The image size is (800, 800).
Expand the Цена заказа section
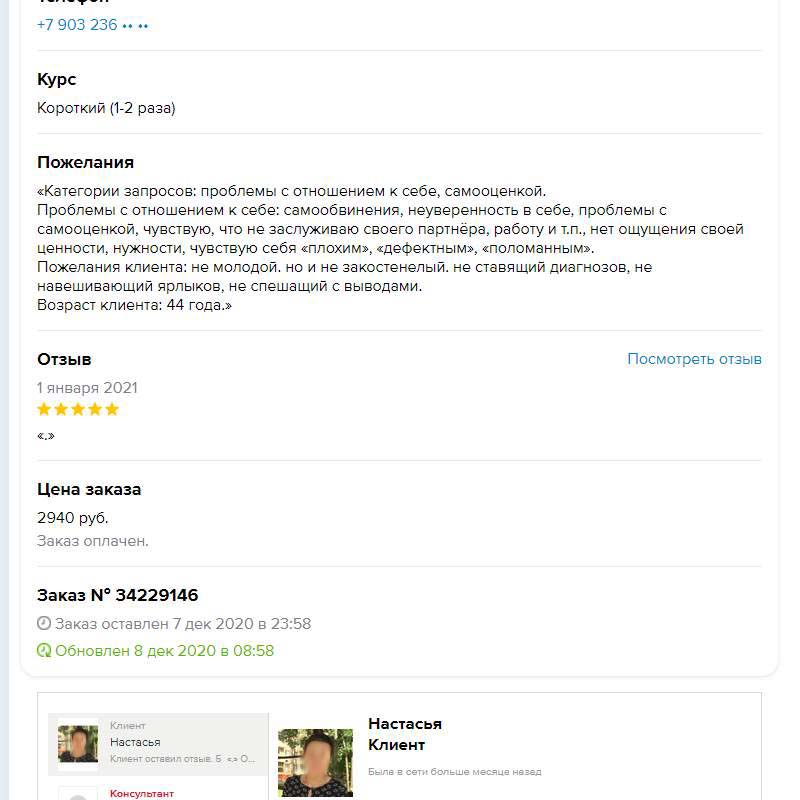point(90,489)
